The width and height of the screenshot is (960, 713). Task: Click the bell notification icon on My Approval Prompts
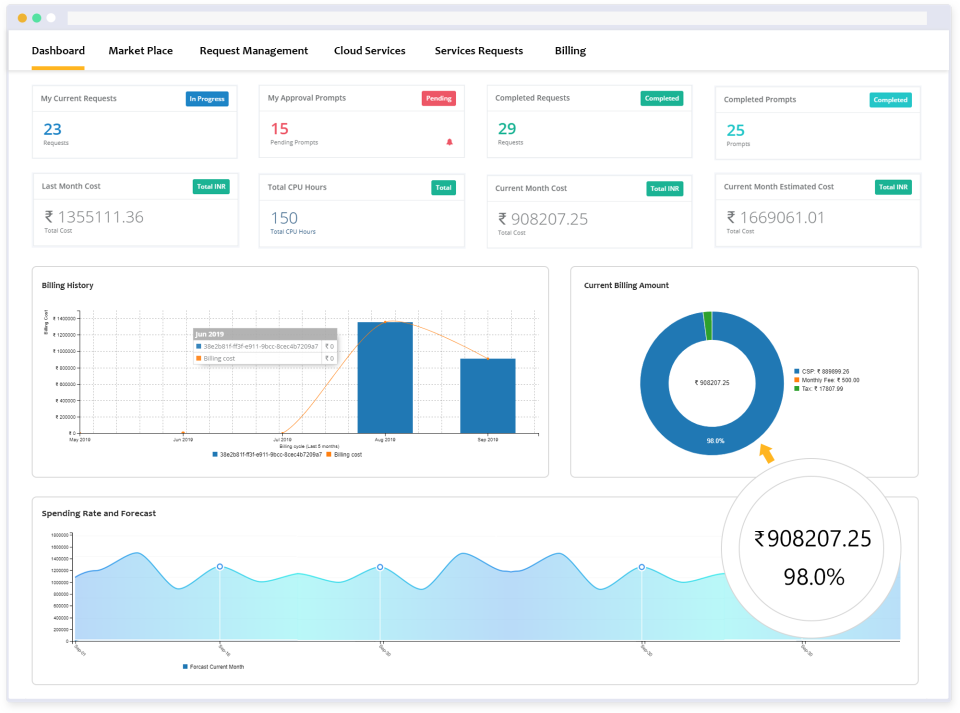(x=449, y=143)
